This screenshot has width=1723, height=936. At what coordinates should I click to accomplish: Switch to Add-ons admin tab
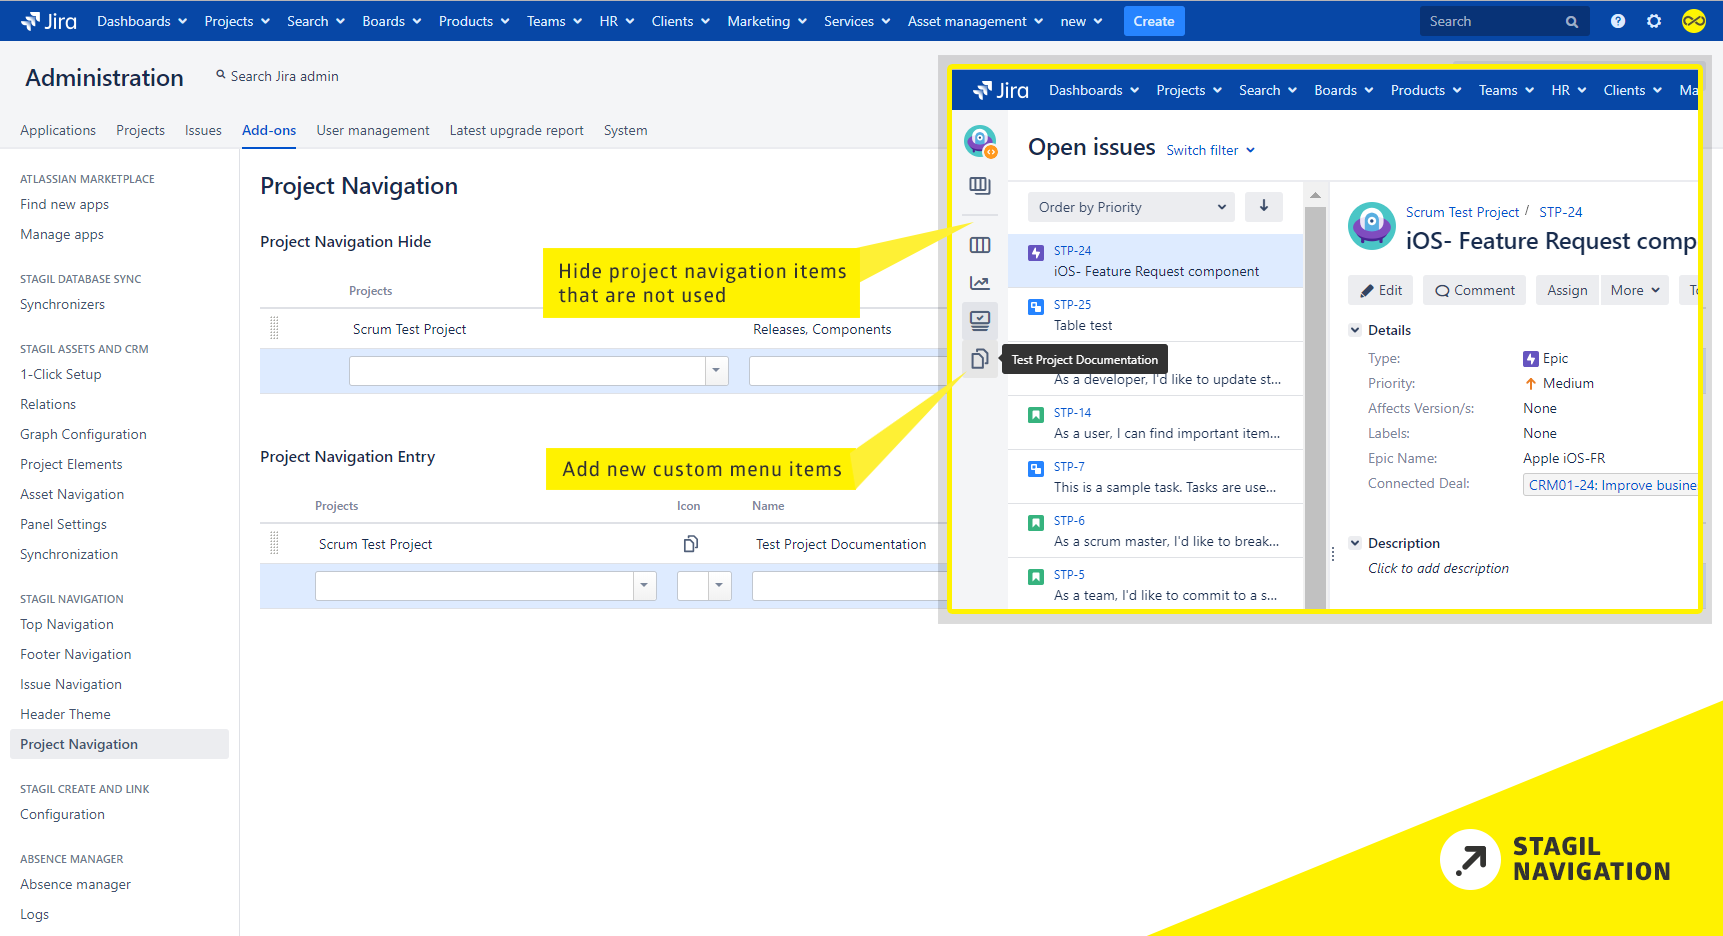pos(269,130)
